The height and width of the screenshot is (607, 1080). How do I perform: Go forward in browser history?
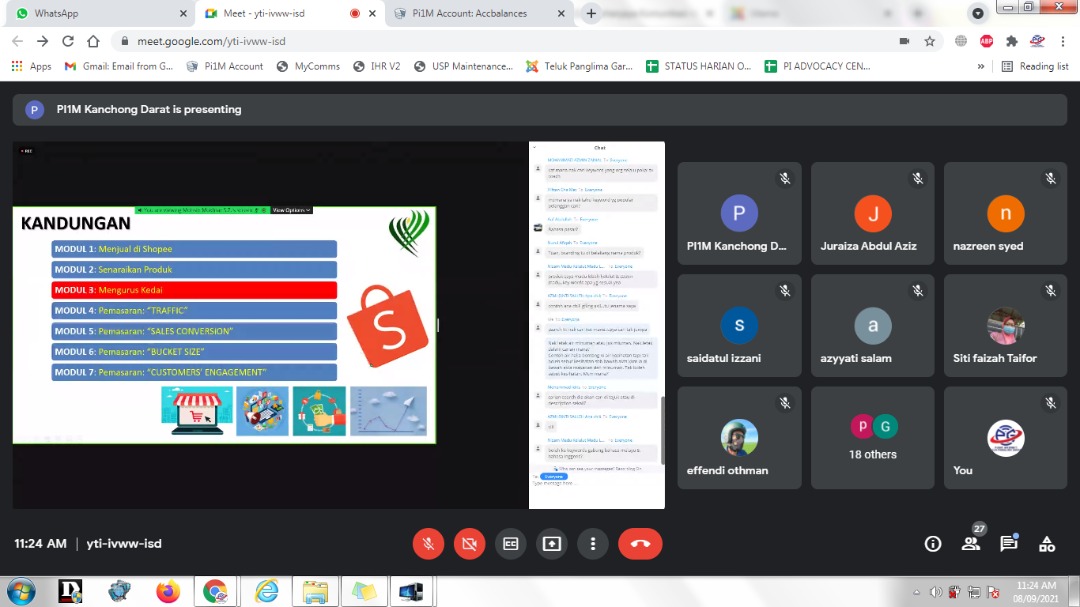pos(43,41)
